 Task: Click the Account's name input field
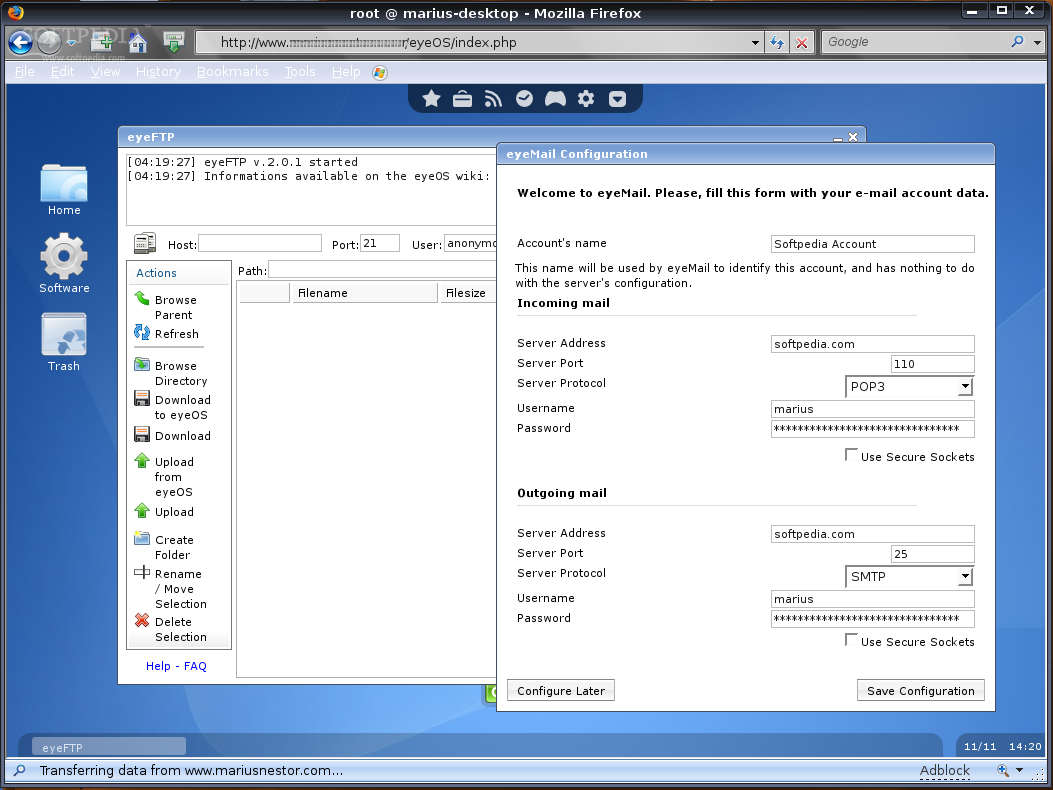point(872,244)
